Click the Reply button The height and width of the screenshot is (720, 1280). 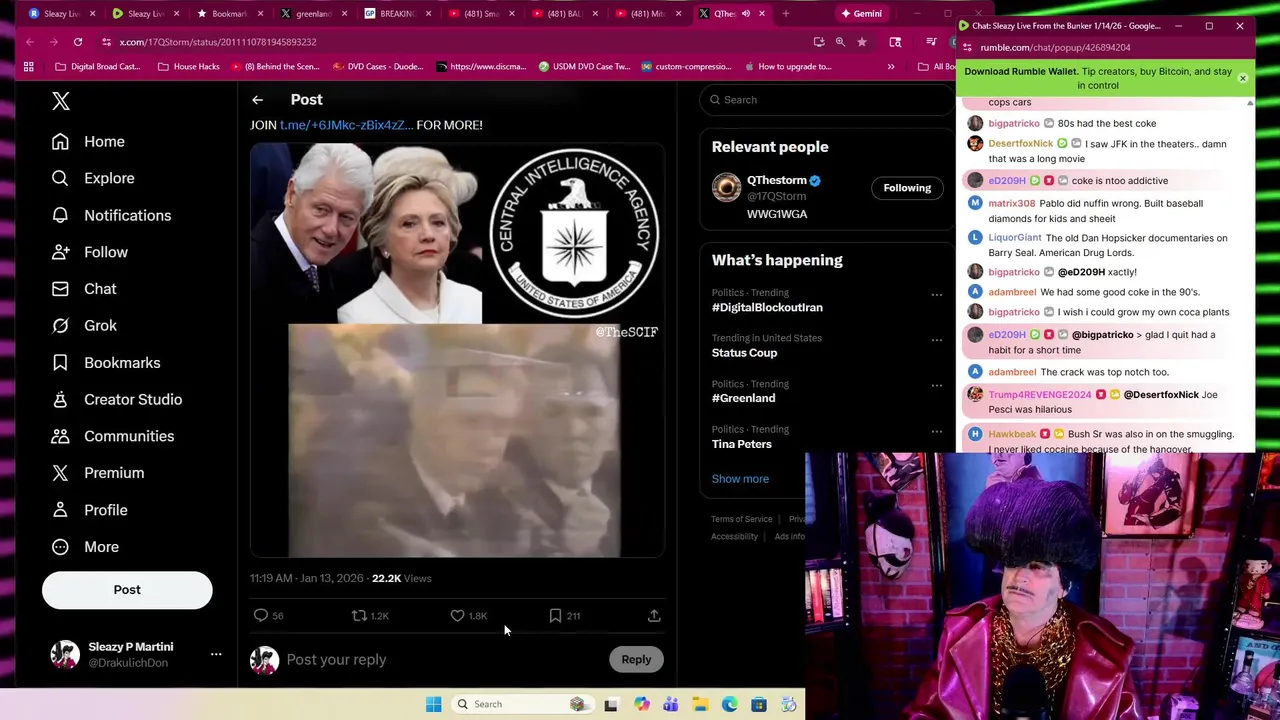[x=636, y=660]
